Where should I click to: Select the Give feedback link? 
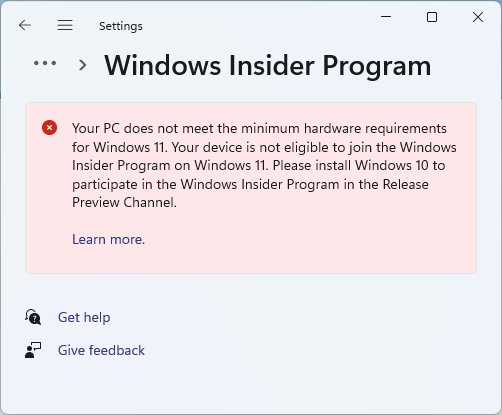tap(101, 350)
